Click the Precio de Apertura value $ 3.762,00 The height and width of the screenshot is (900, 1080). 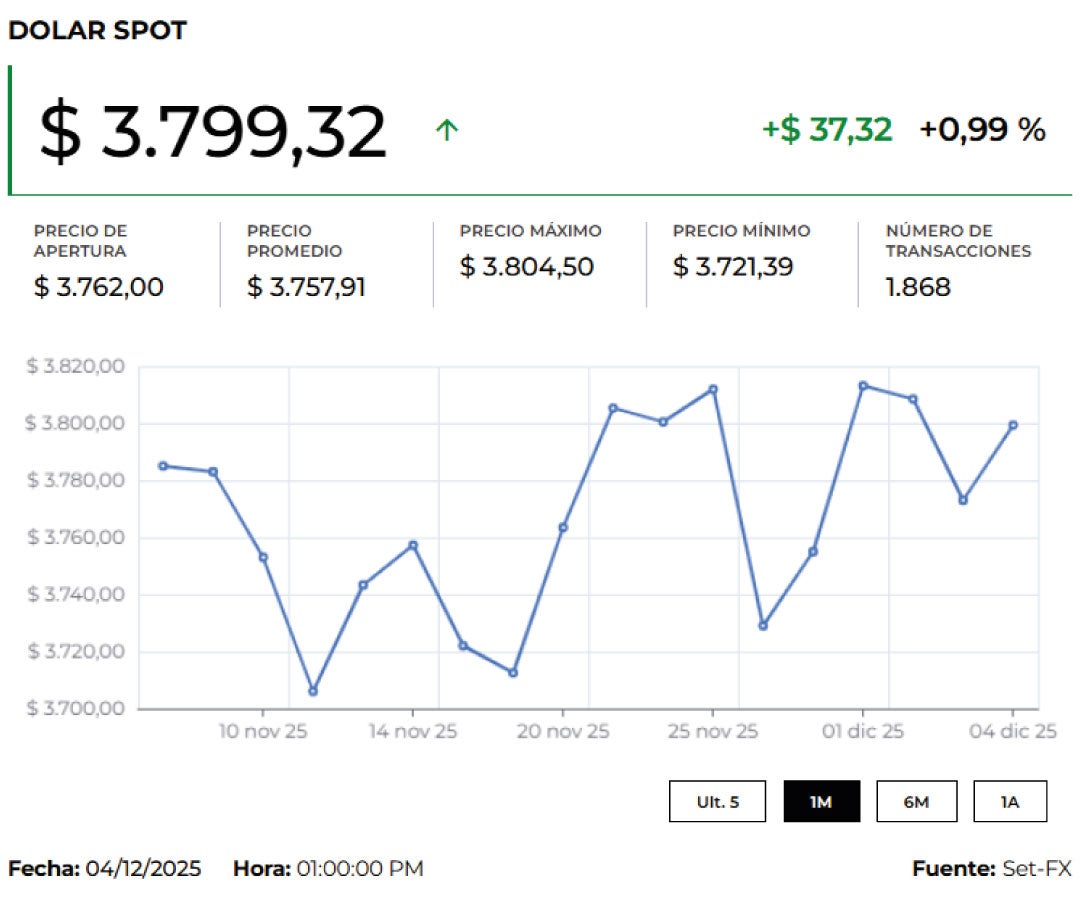(x=99, y=287)
